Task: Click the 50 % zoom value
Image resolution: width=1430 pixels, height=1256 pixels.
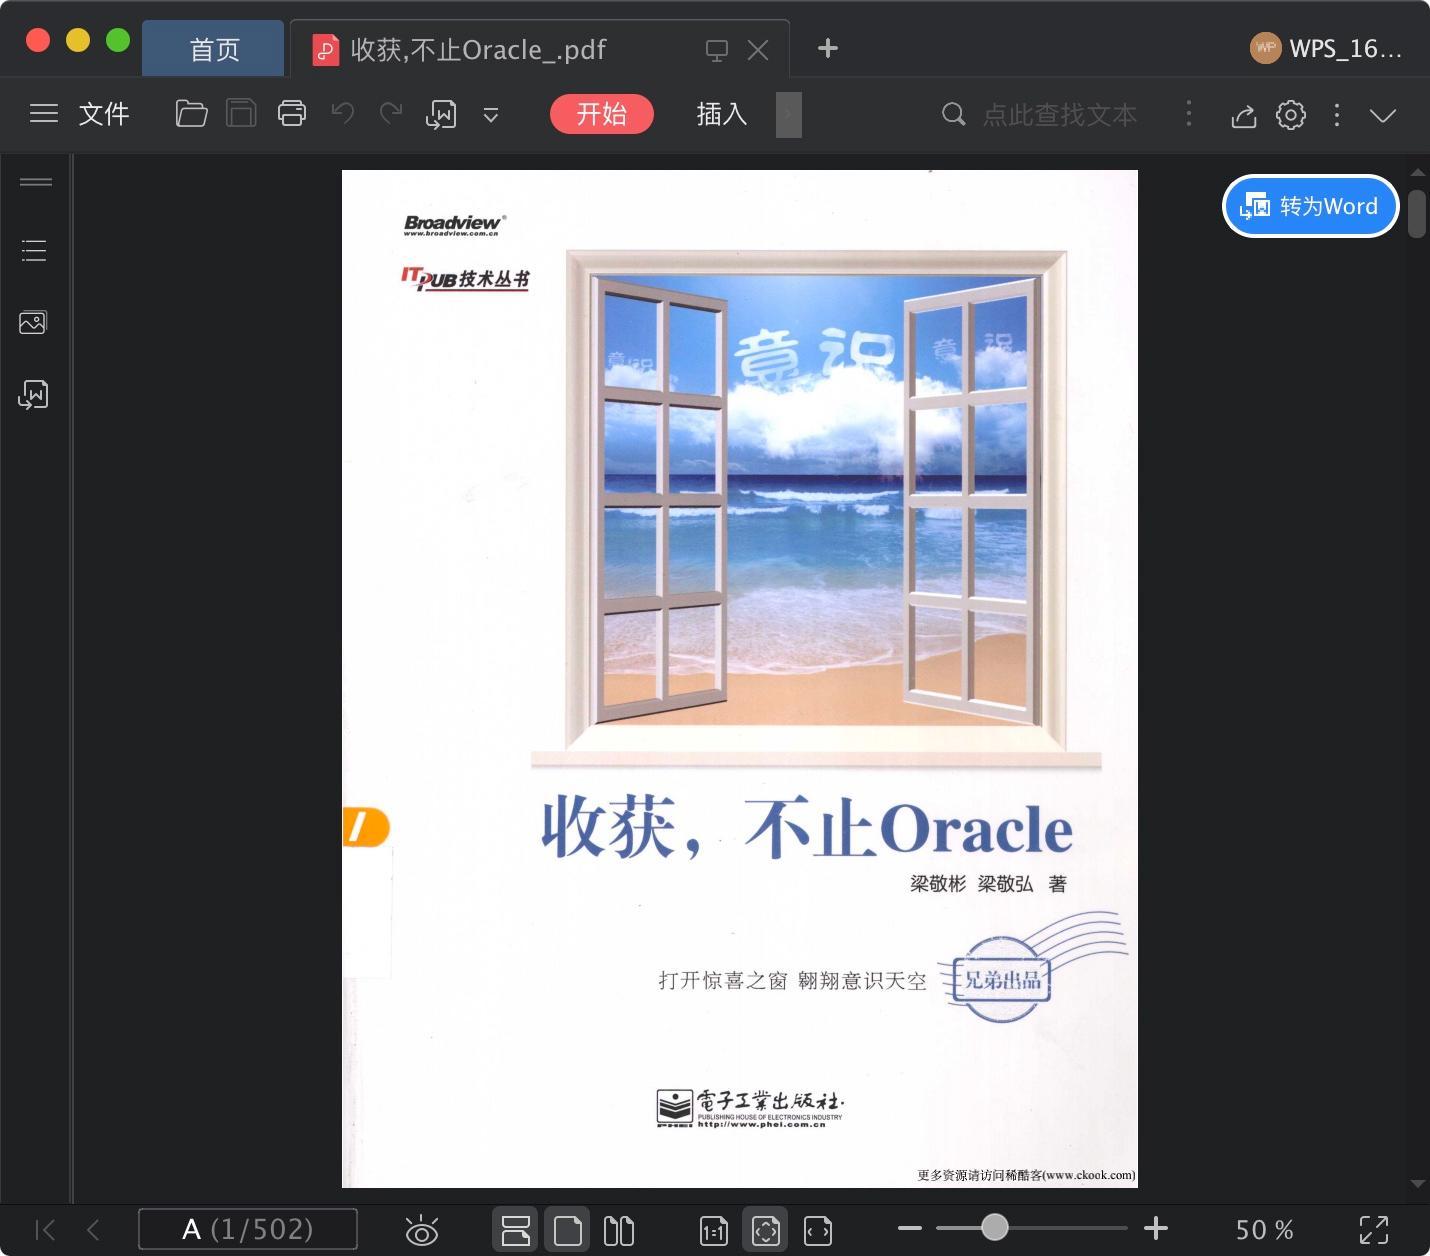Action: point(1265,1229)
